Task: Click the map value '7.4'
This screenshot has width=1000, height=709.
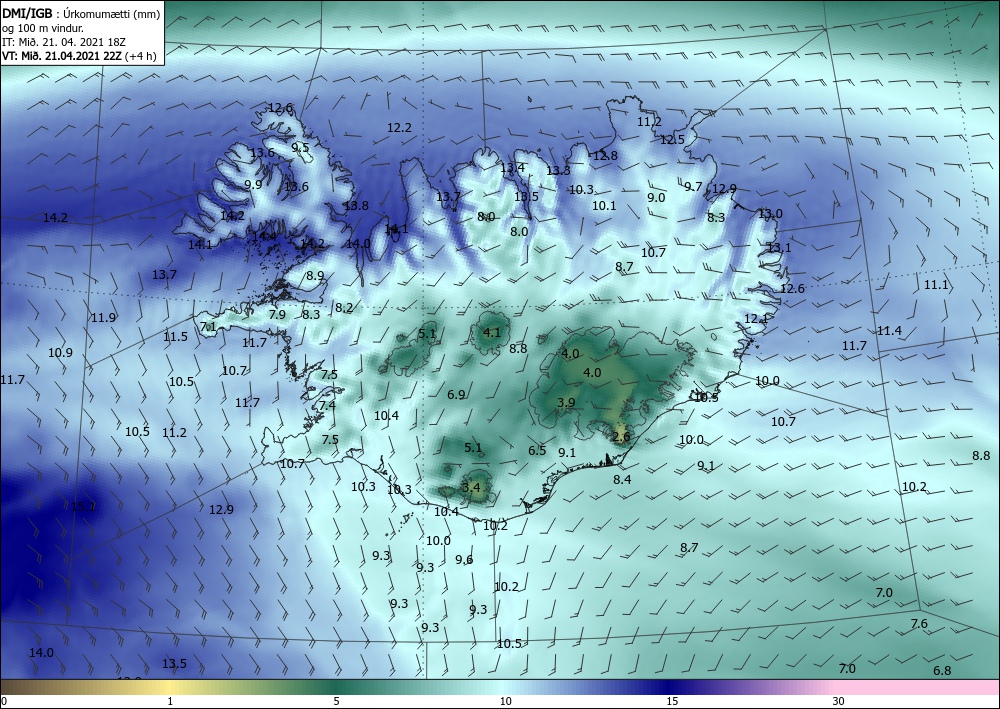Action: 327,406
